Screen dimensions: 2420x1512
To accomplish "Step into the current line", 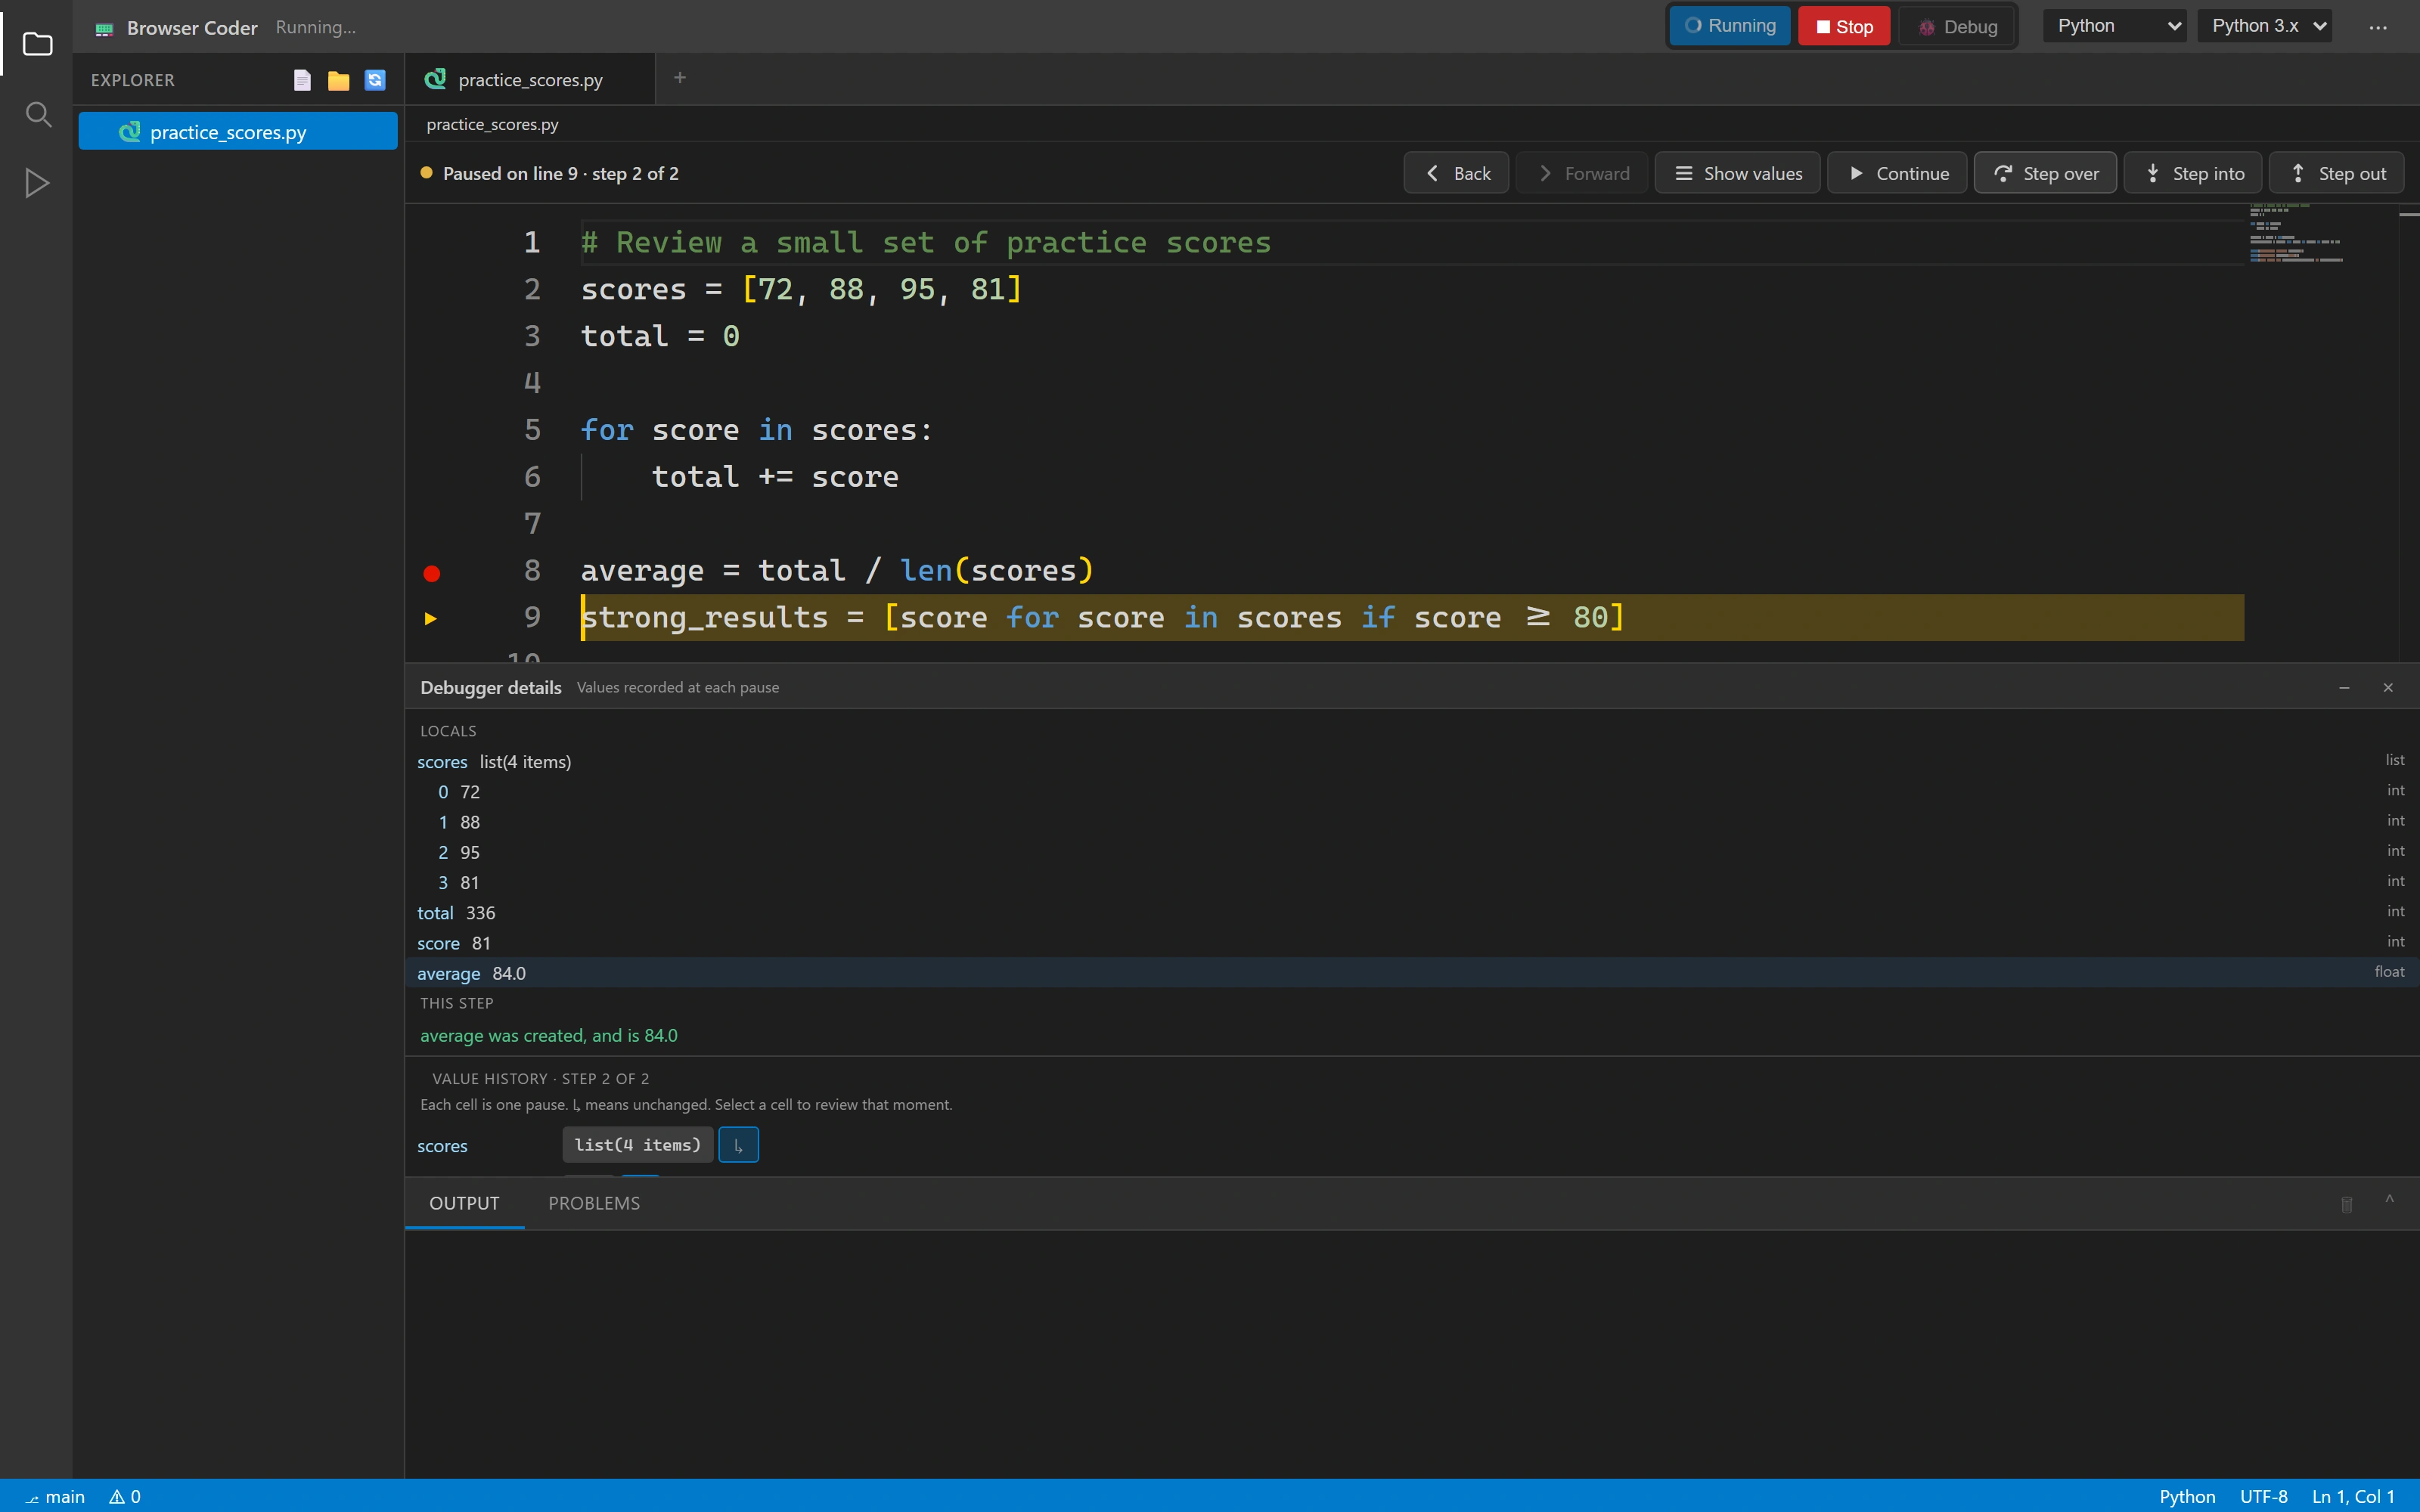I will tap(2193, 173).
